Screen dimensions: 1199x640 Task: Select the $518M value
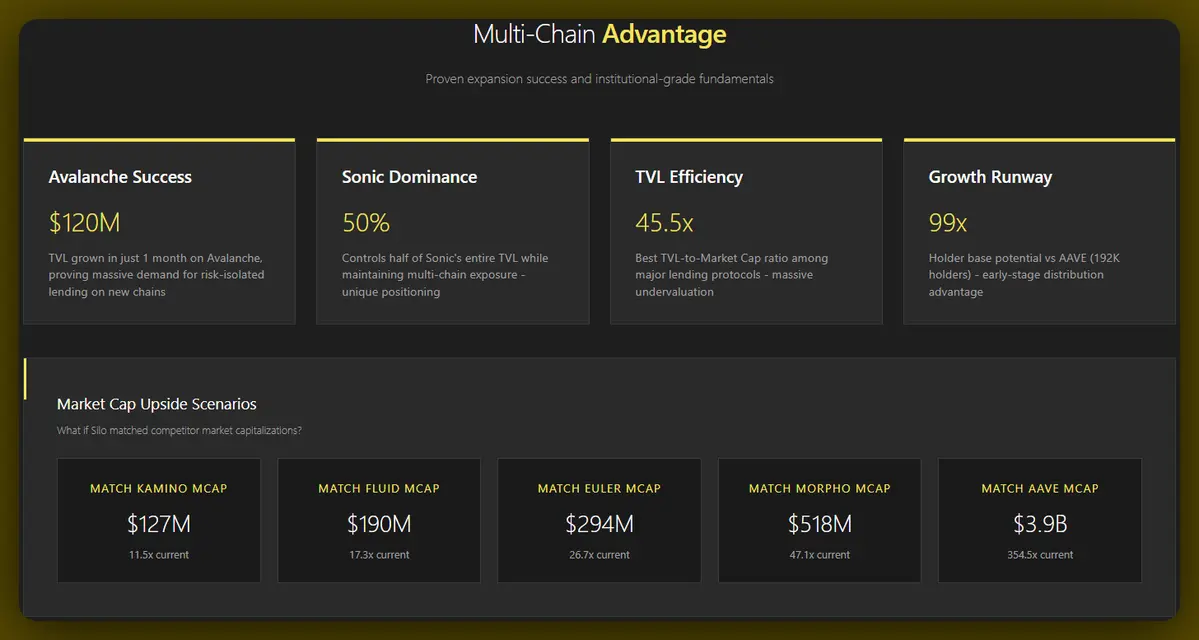[819, 524]
